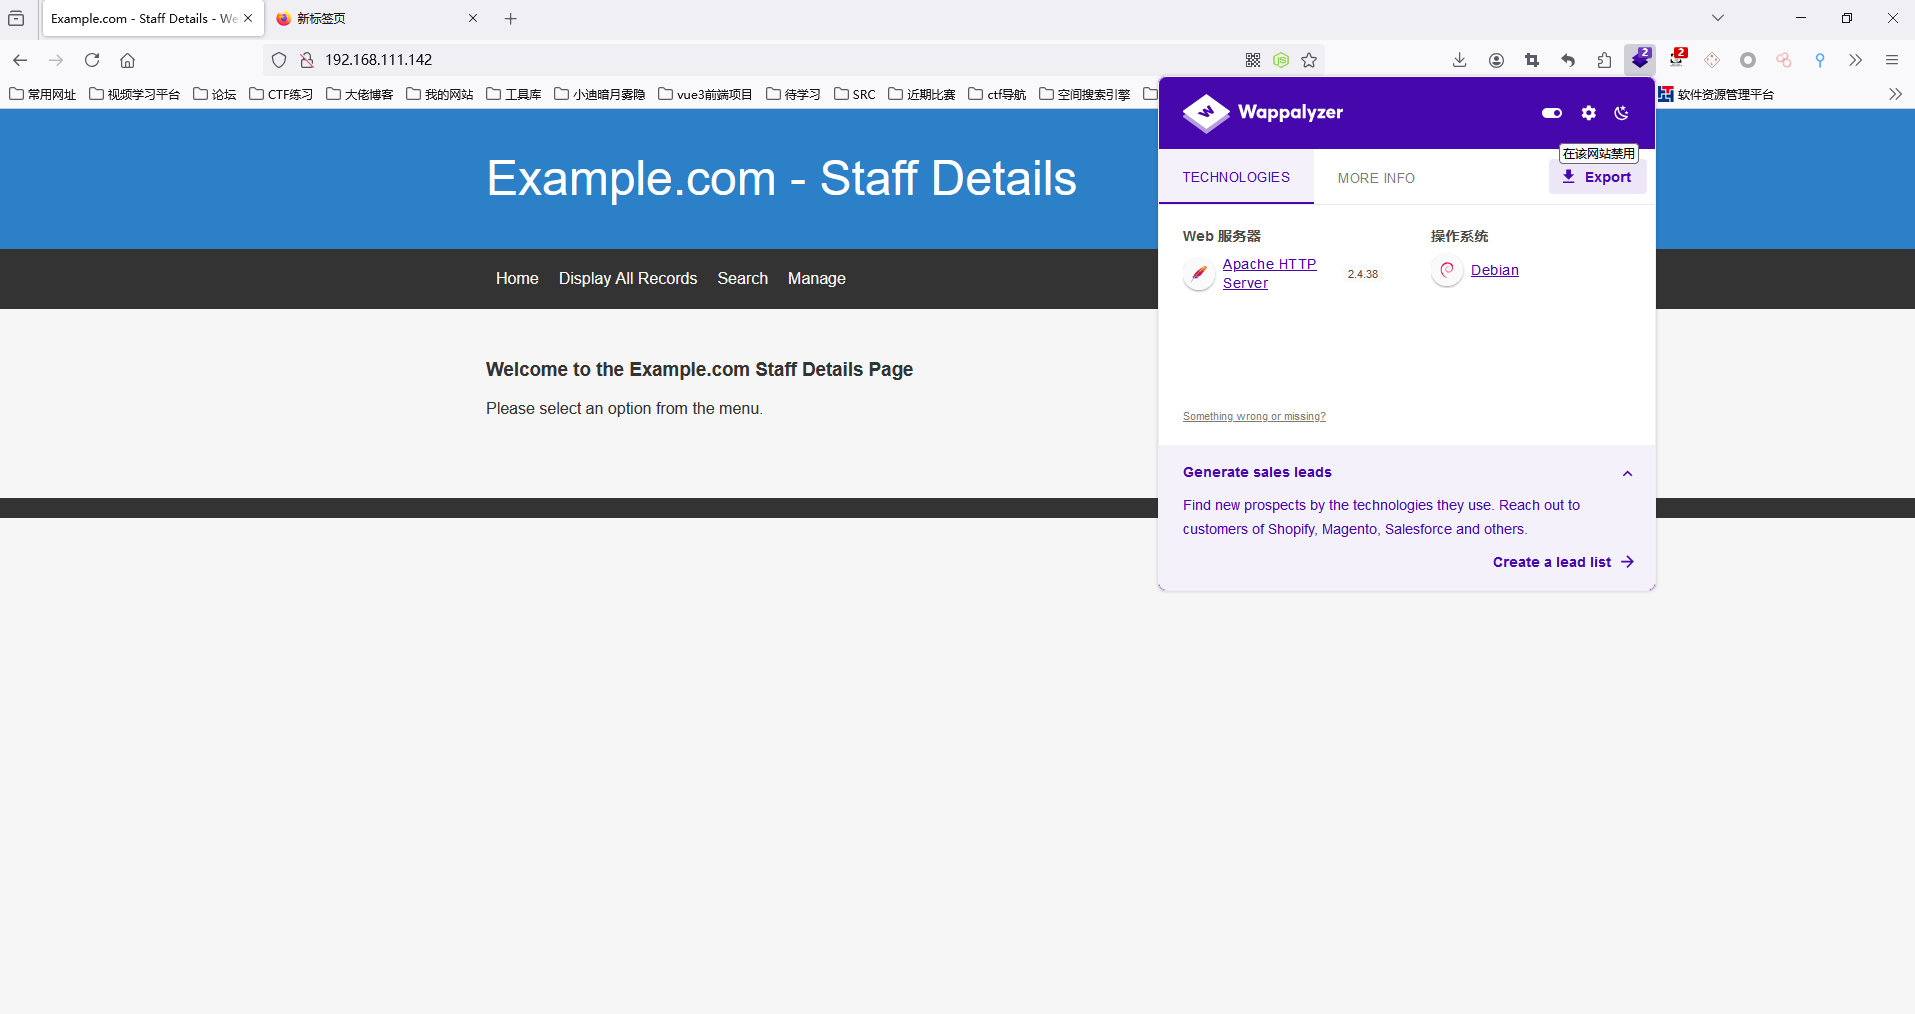The image size is (1915, 1014).
Task: Reload the current page
Action: click(92, 60)
